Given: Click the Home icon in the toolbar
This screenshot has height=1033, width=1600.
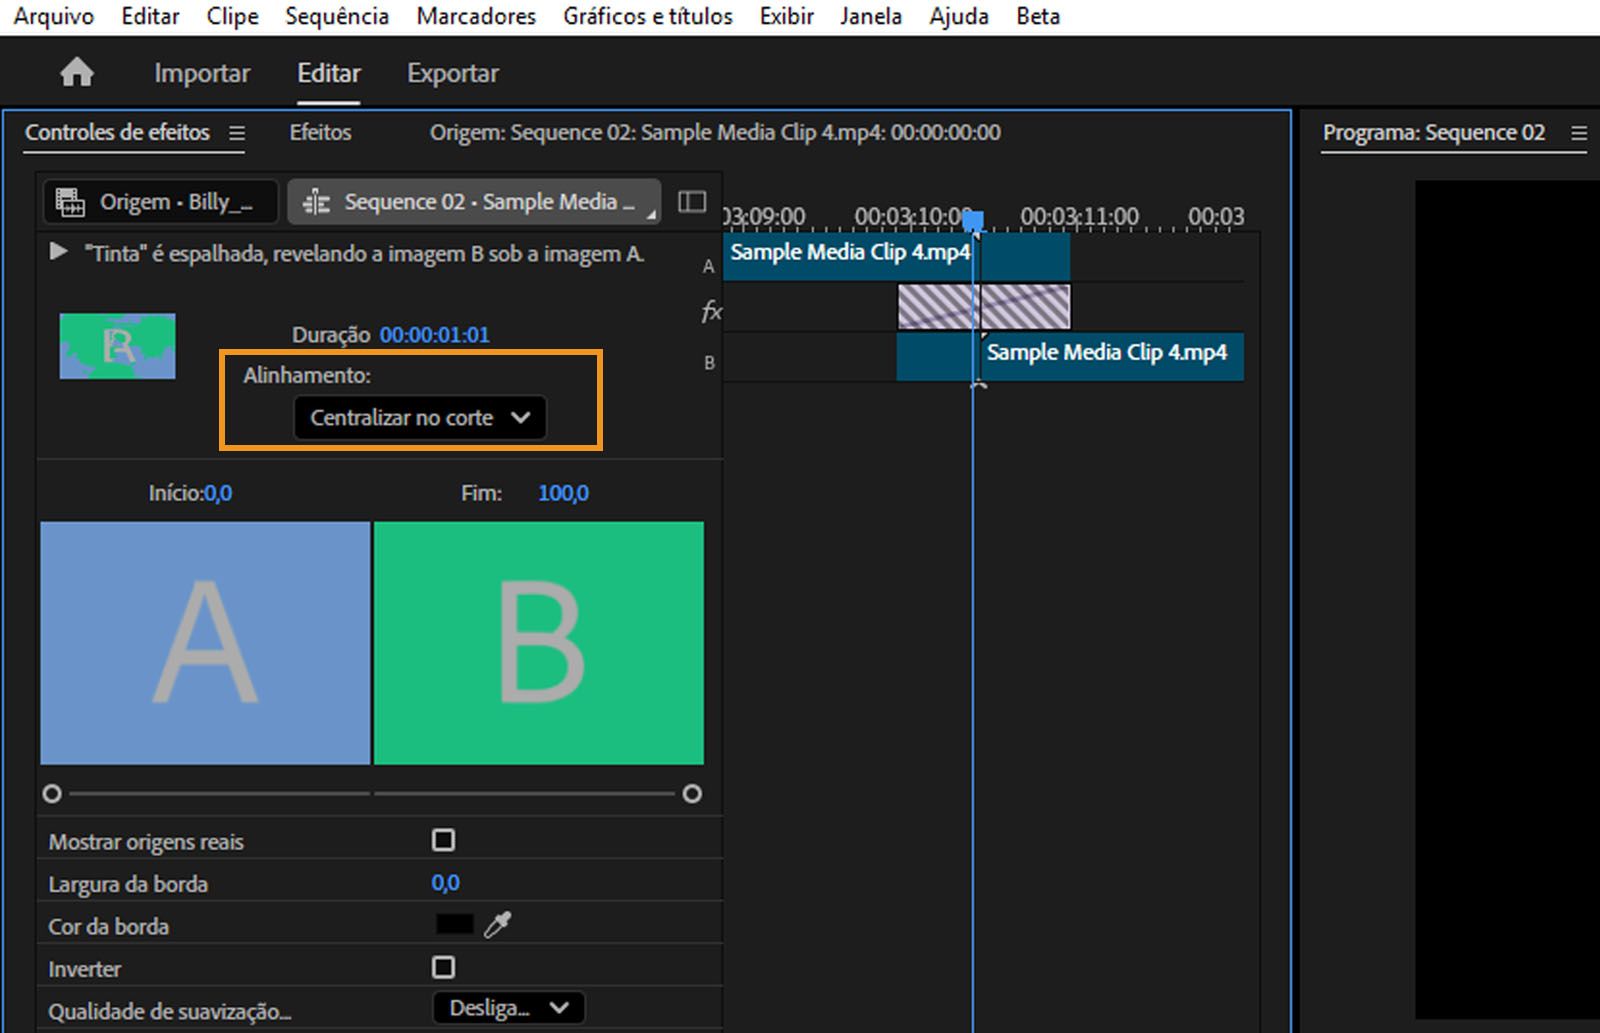Looking at the screenshot, I should pos(76,72).
